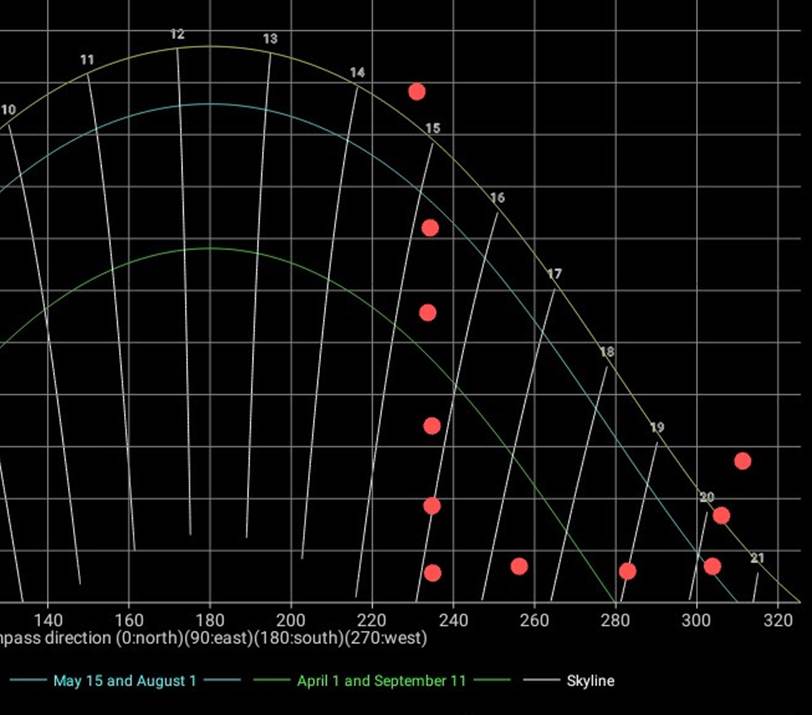Screen dimensions: 812x715
Task: Click the 180 azimuth axis label
Action: pyautogui.click(x=209, y=619)
